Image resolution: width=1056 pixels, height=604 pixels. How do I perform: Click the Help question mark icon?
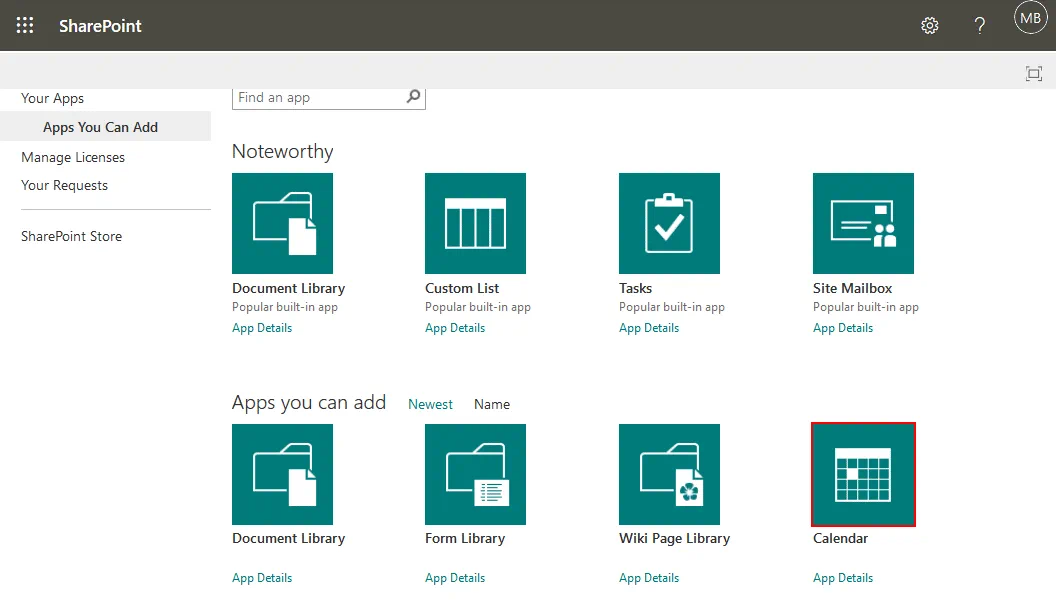point(980,26)
